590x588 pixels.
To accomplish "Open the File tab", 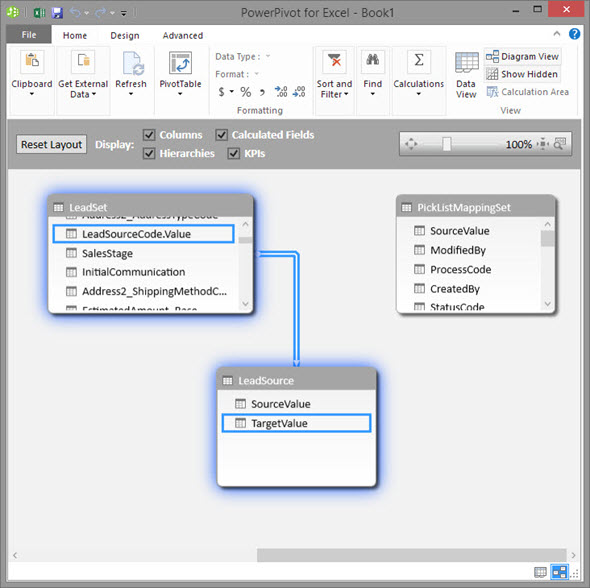I will [x=29, y=35].
